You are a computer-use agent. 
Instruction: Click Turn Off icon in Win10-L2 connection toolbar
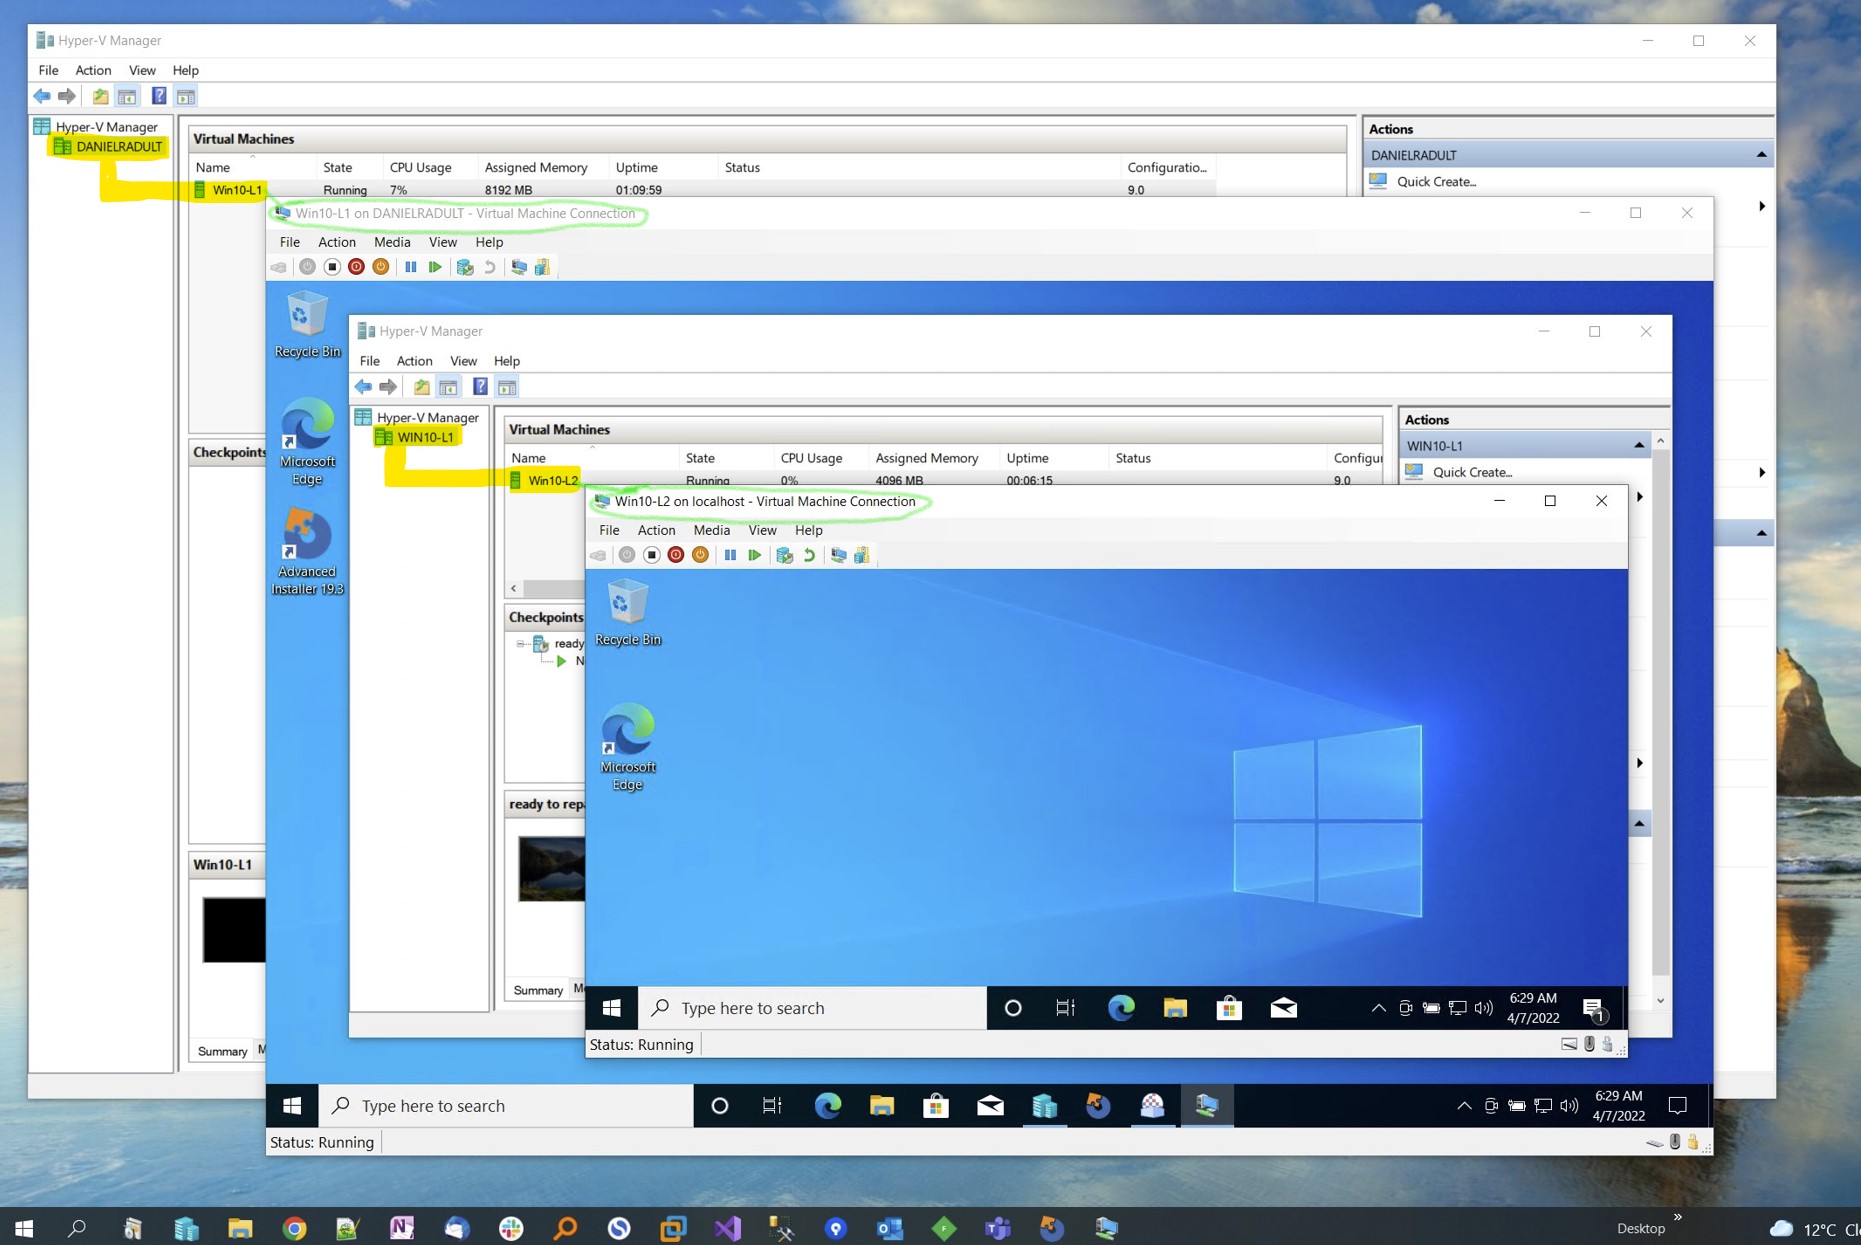pos(651,555)
